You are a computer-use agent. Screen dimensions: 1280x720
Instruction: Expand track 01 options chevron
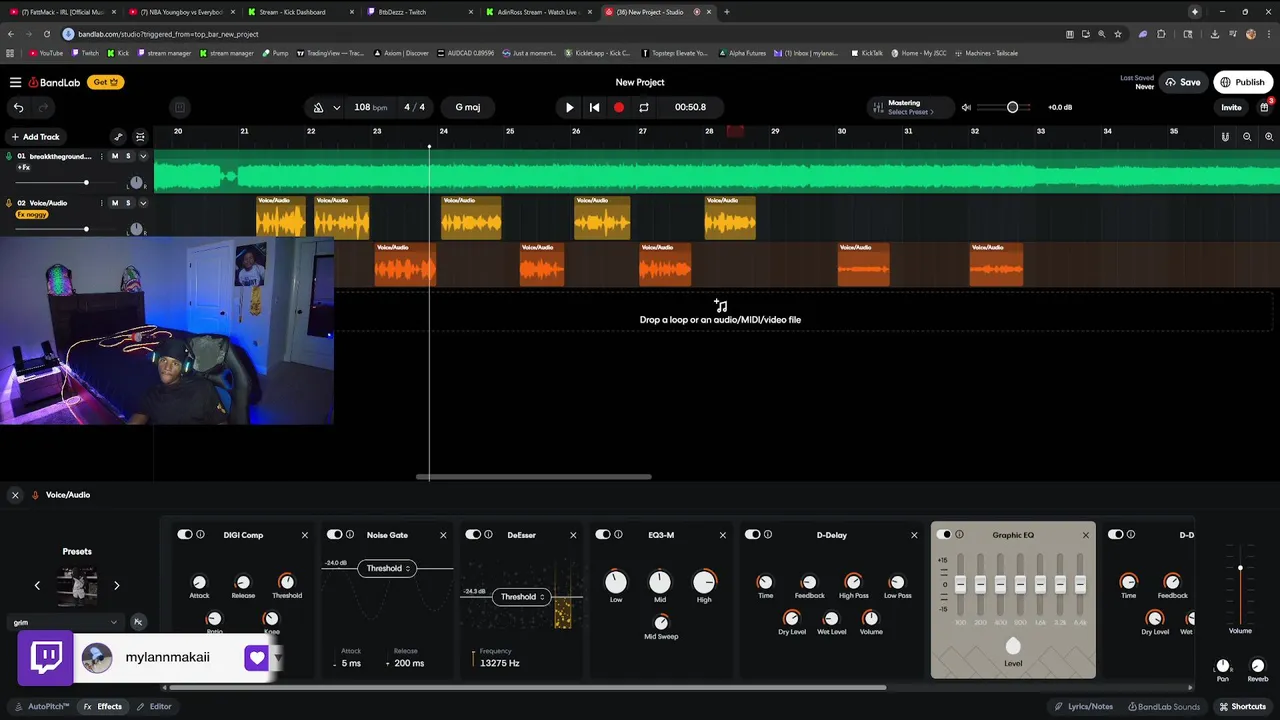[143, 156]
